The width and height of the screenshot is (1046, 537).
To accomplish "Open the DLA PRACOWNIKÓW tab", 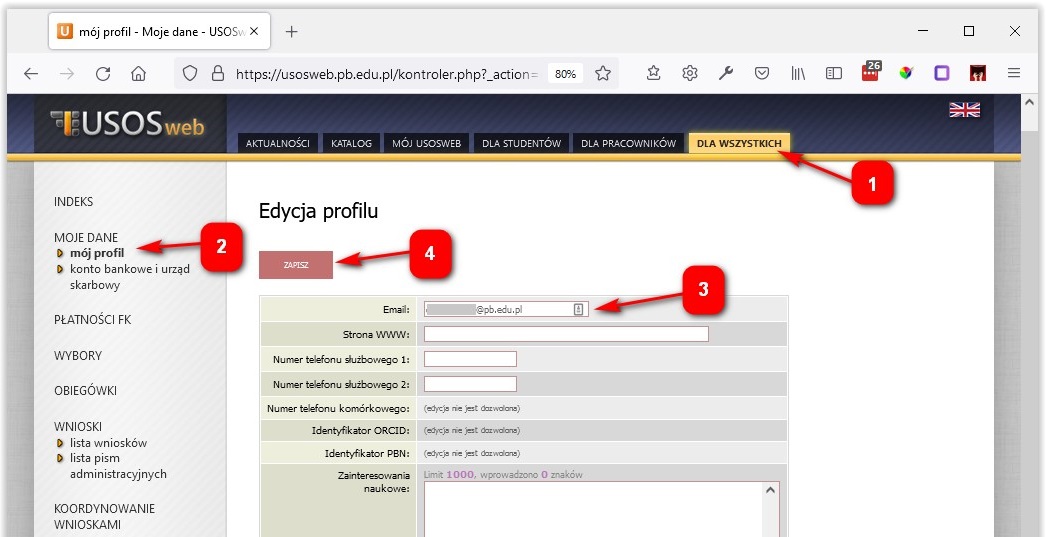I will [x=628, y=143].
